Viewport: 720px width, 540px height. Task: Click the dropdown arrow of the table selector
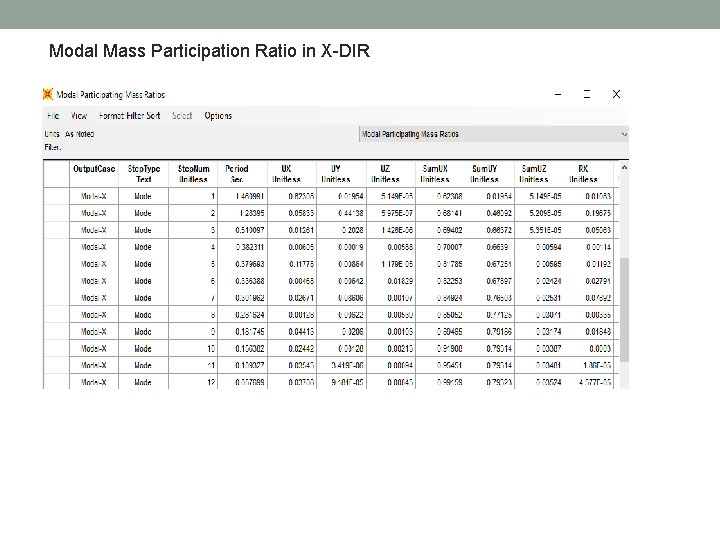click(x=624, y=134)
